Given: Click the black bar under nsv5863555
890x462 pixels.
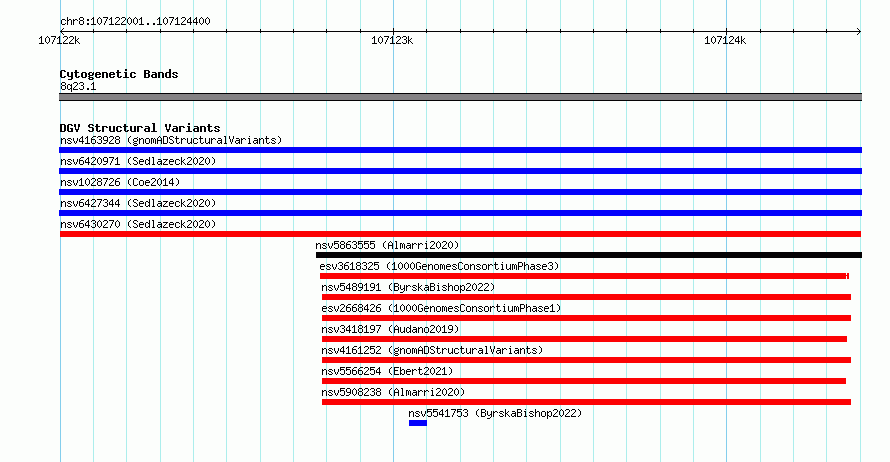Looking at the screenshot, I should pos(589,255).
